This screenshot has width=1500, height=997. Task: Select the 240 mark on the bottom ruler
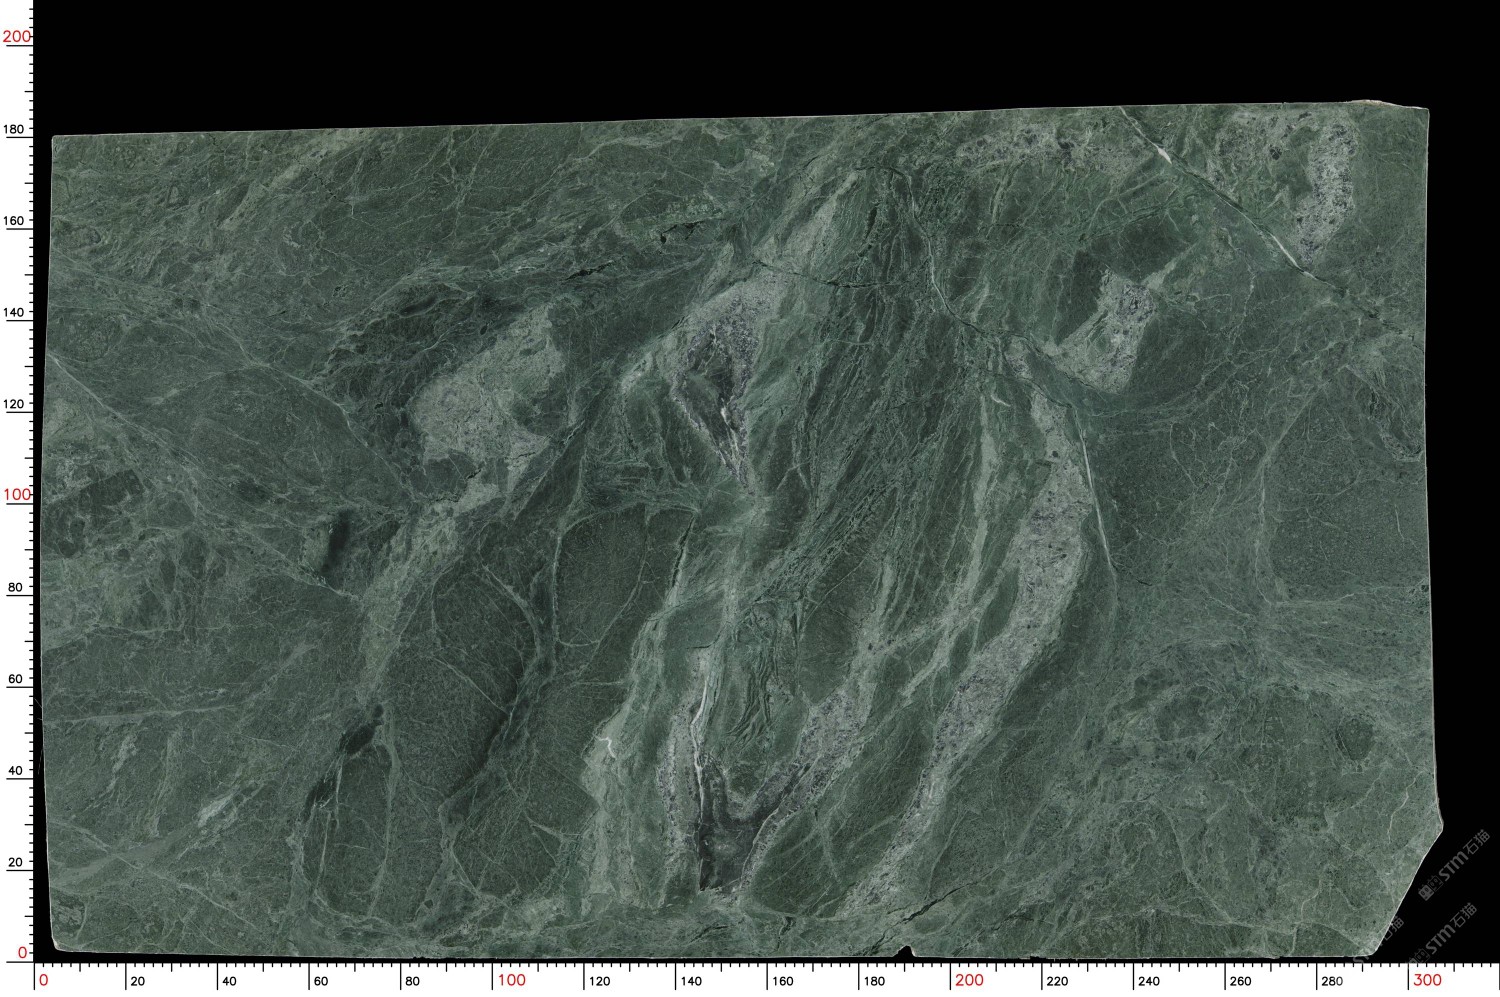pyautogui.click(x=1149, y=981)
